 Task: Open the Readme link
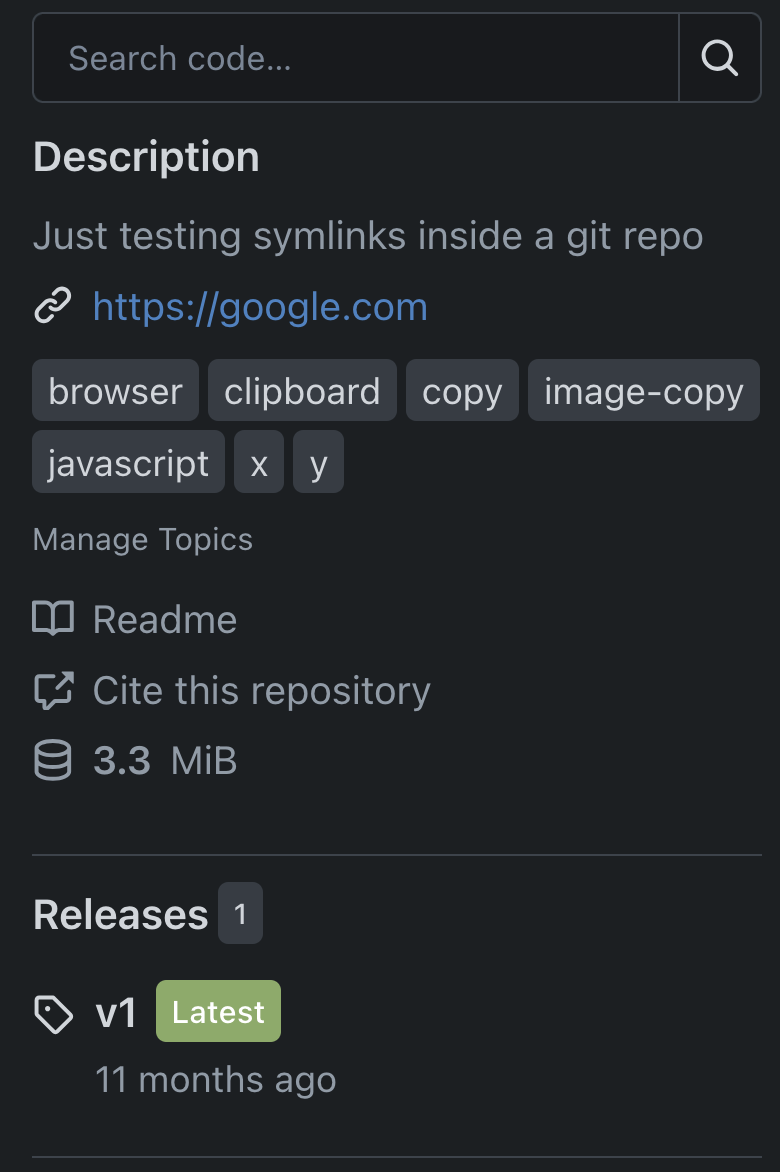point(165,620)
